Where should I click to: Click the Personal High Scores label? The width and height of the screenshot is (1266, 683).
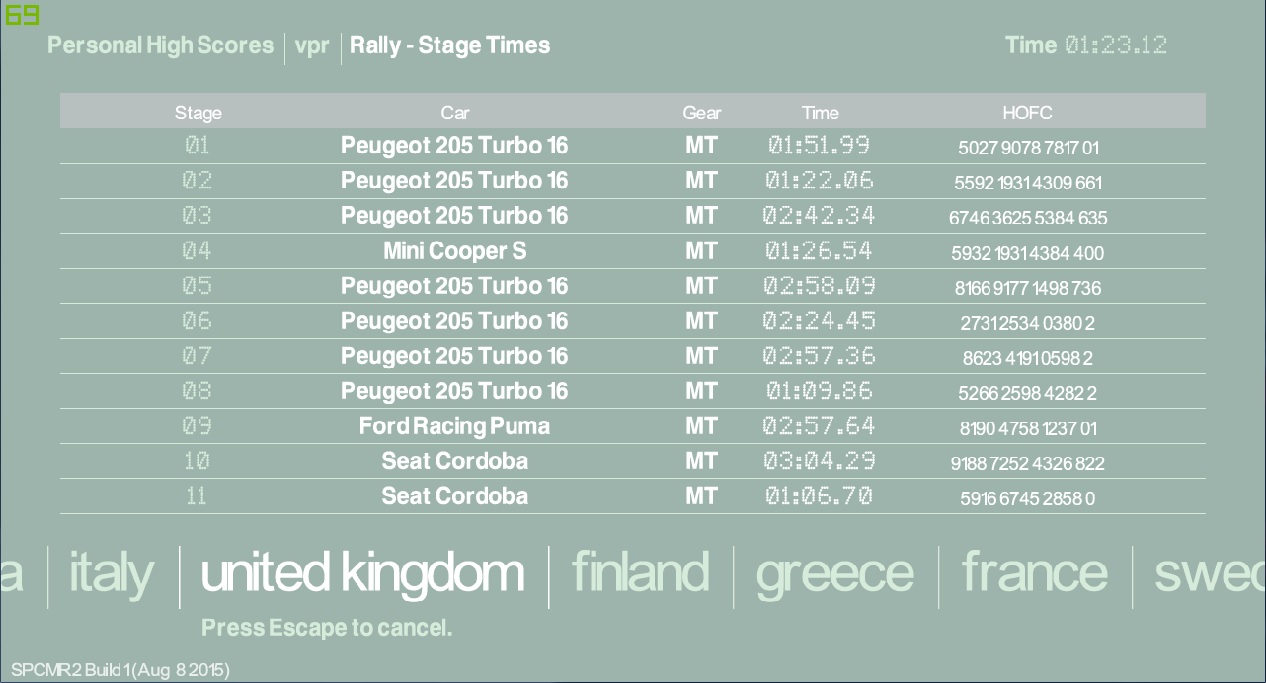pos(160,45)
